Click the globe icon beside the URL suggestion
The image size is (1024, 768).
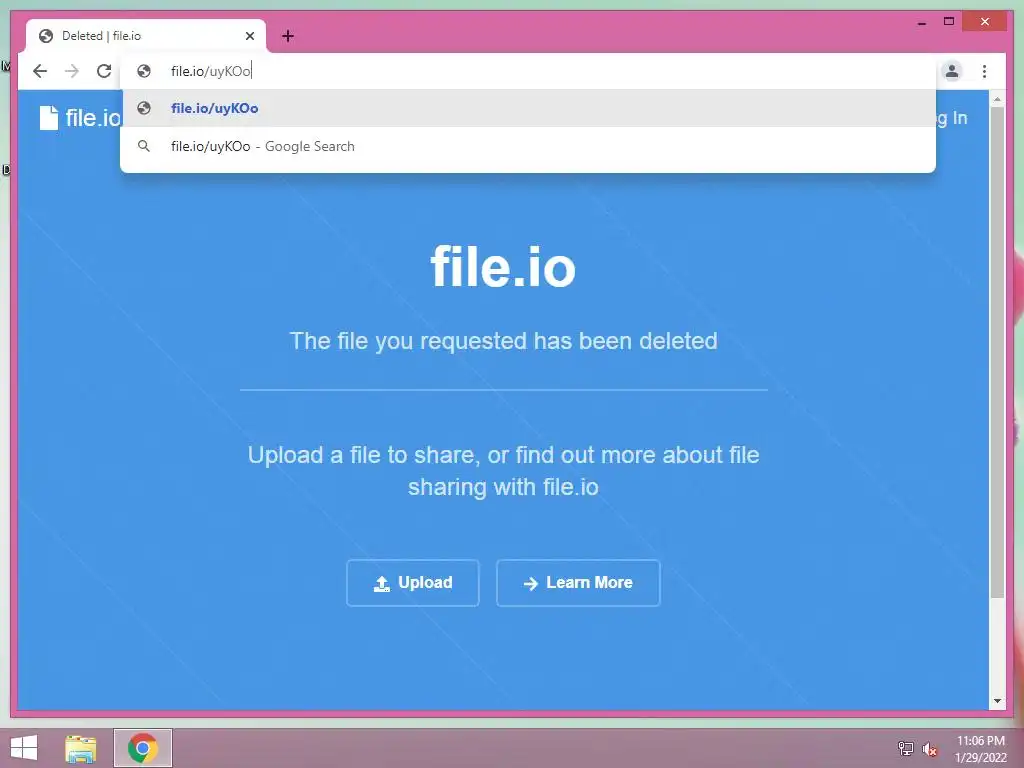(144, 108)
